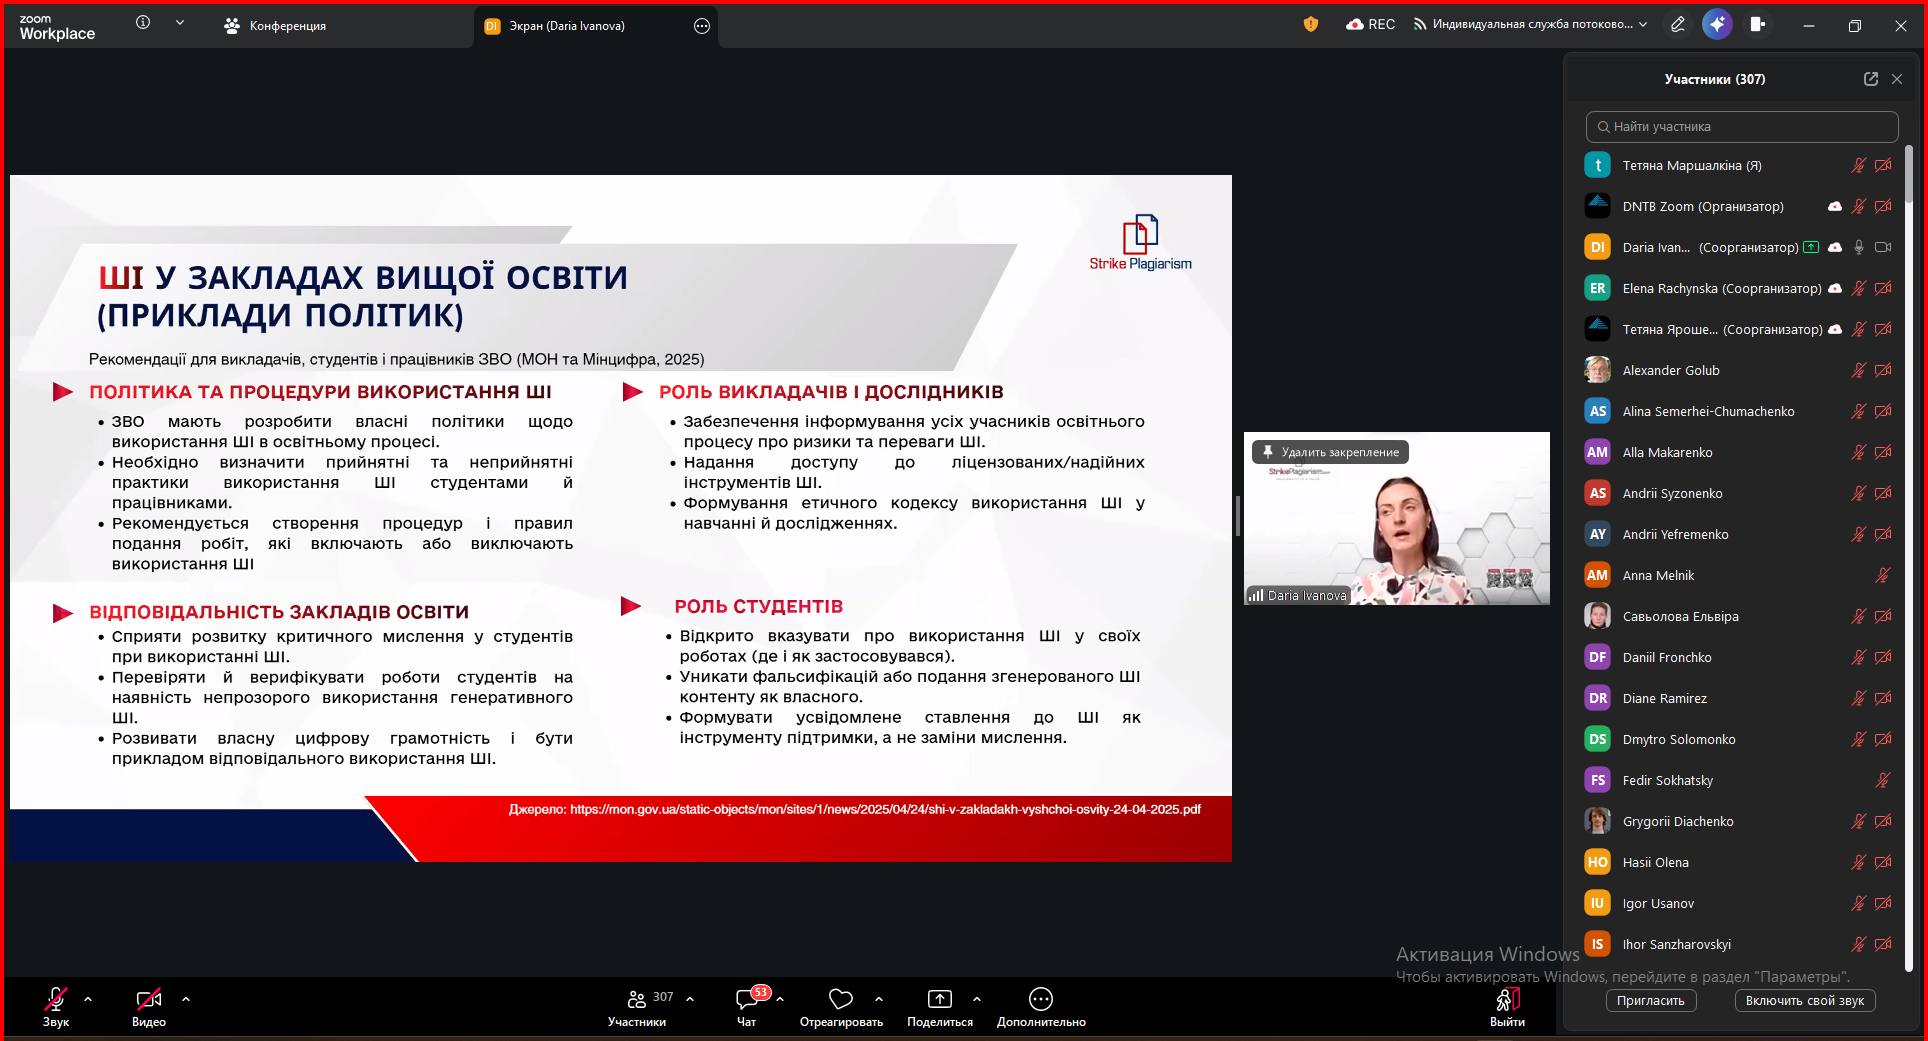Expand video options arrow next to Видео
The height and width of the screenshot is (1041, 1928).
186,999
